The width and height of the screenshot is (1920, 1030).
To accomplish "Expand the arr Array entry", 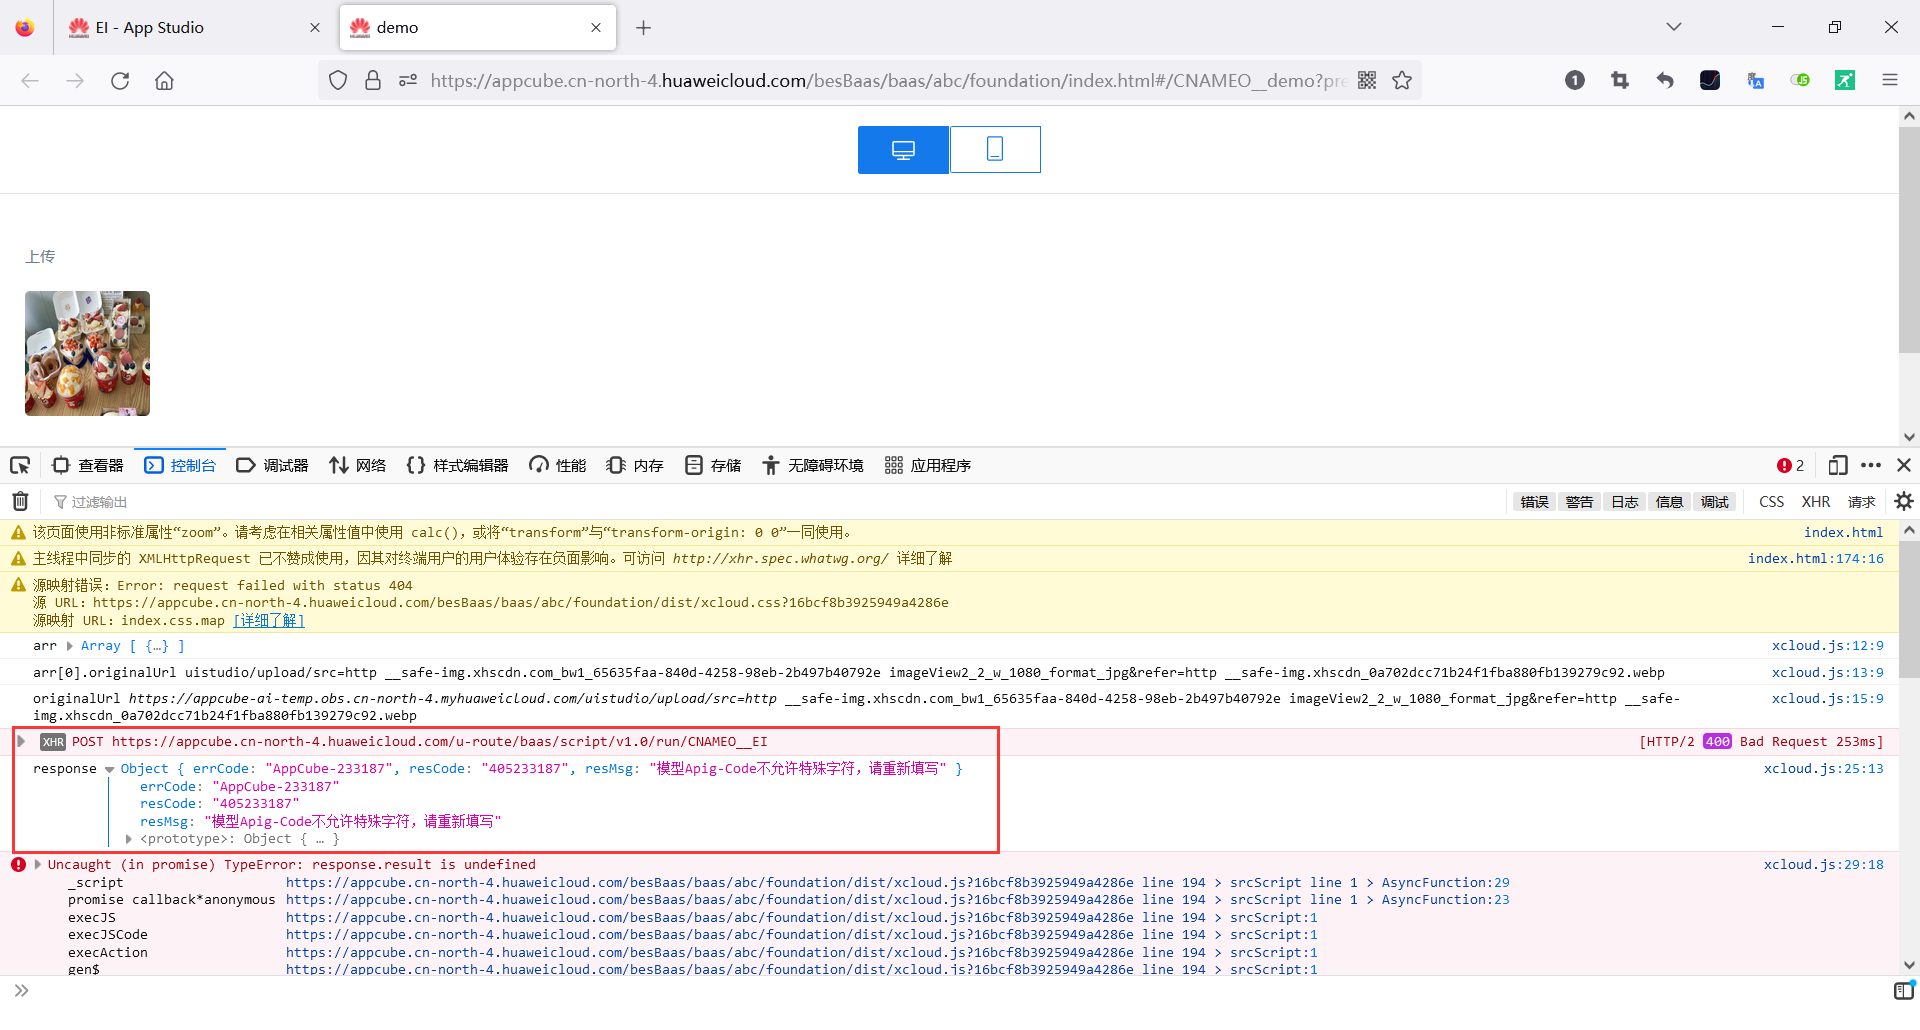I will point(69,646).
